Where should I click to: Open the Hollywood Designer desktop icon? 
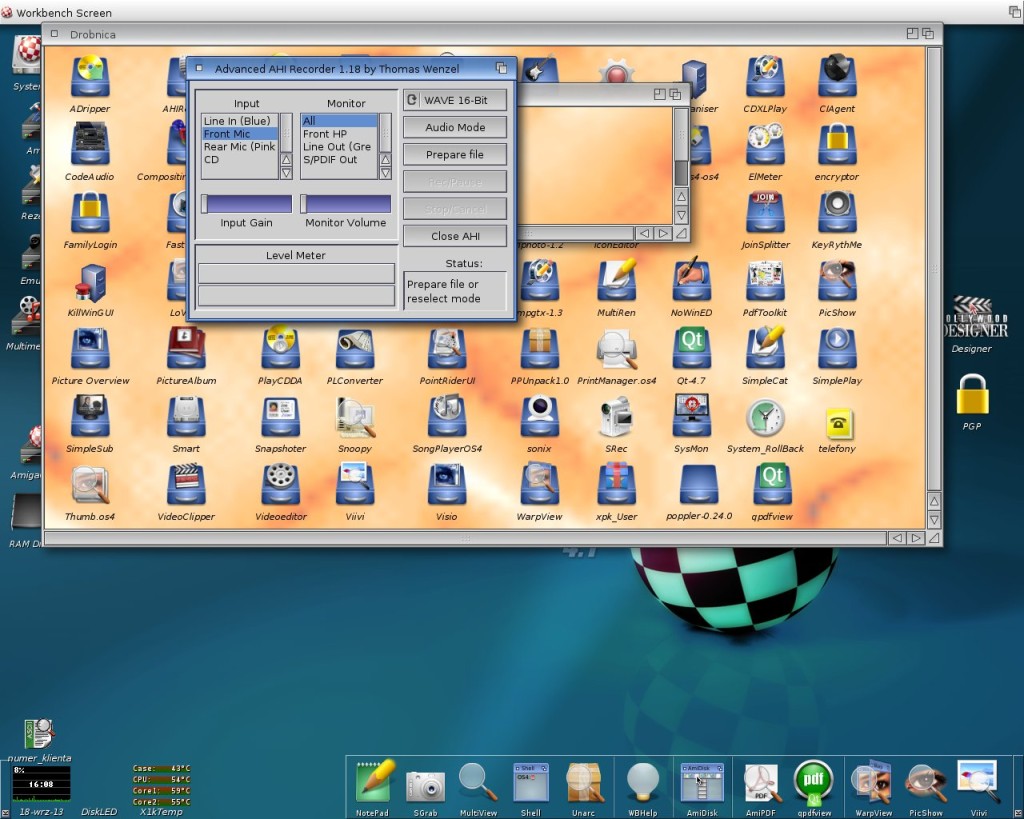[x=972, y=317]
